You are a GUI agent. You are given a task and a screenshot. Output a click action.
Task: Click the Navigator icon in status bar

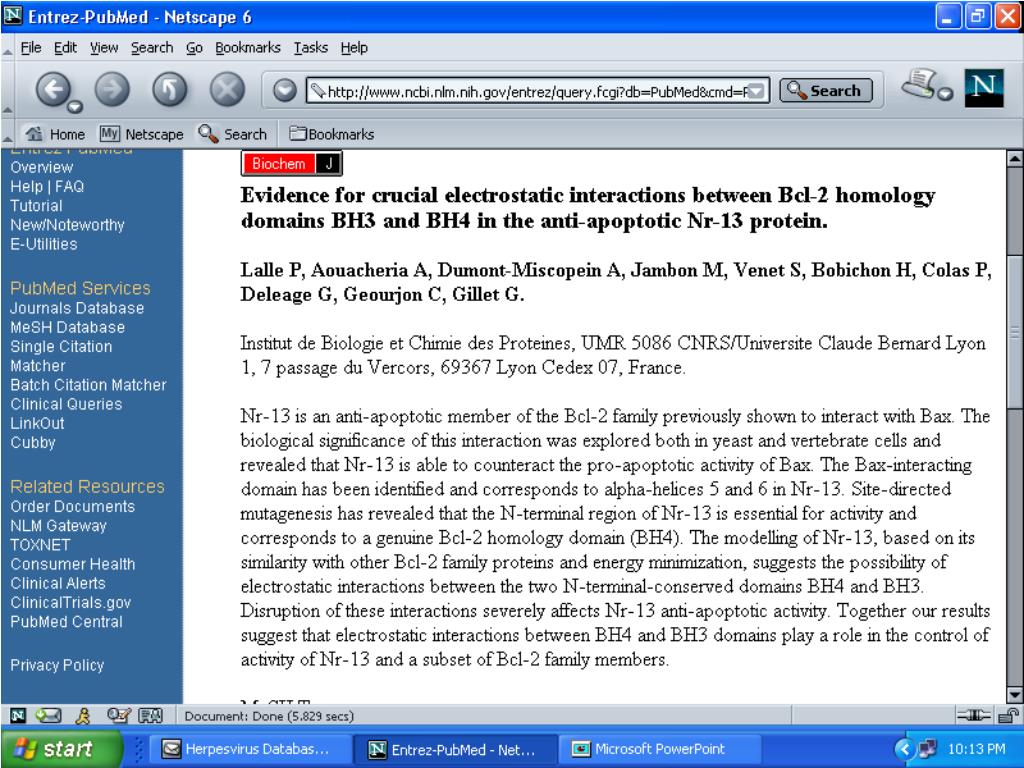(18, 716)
